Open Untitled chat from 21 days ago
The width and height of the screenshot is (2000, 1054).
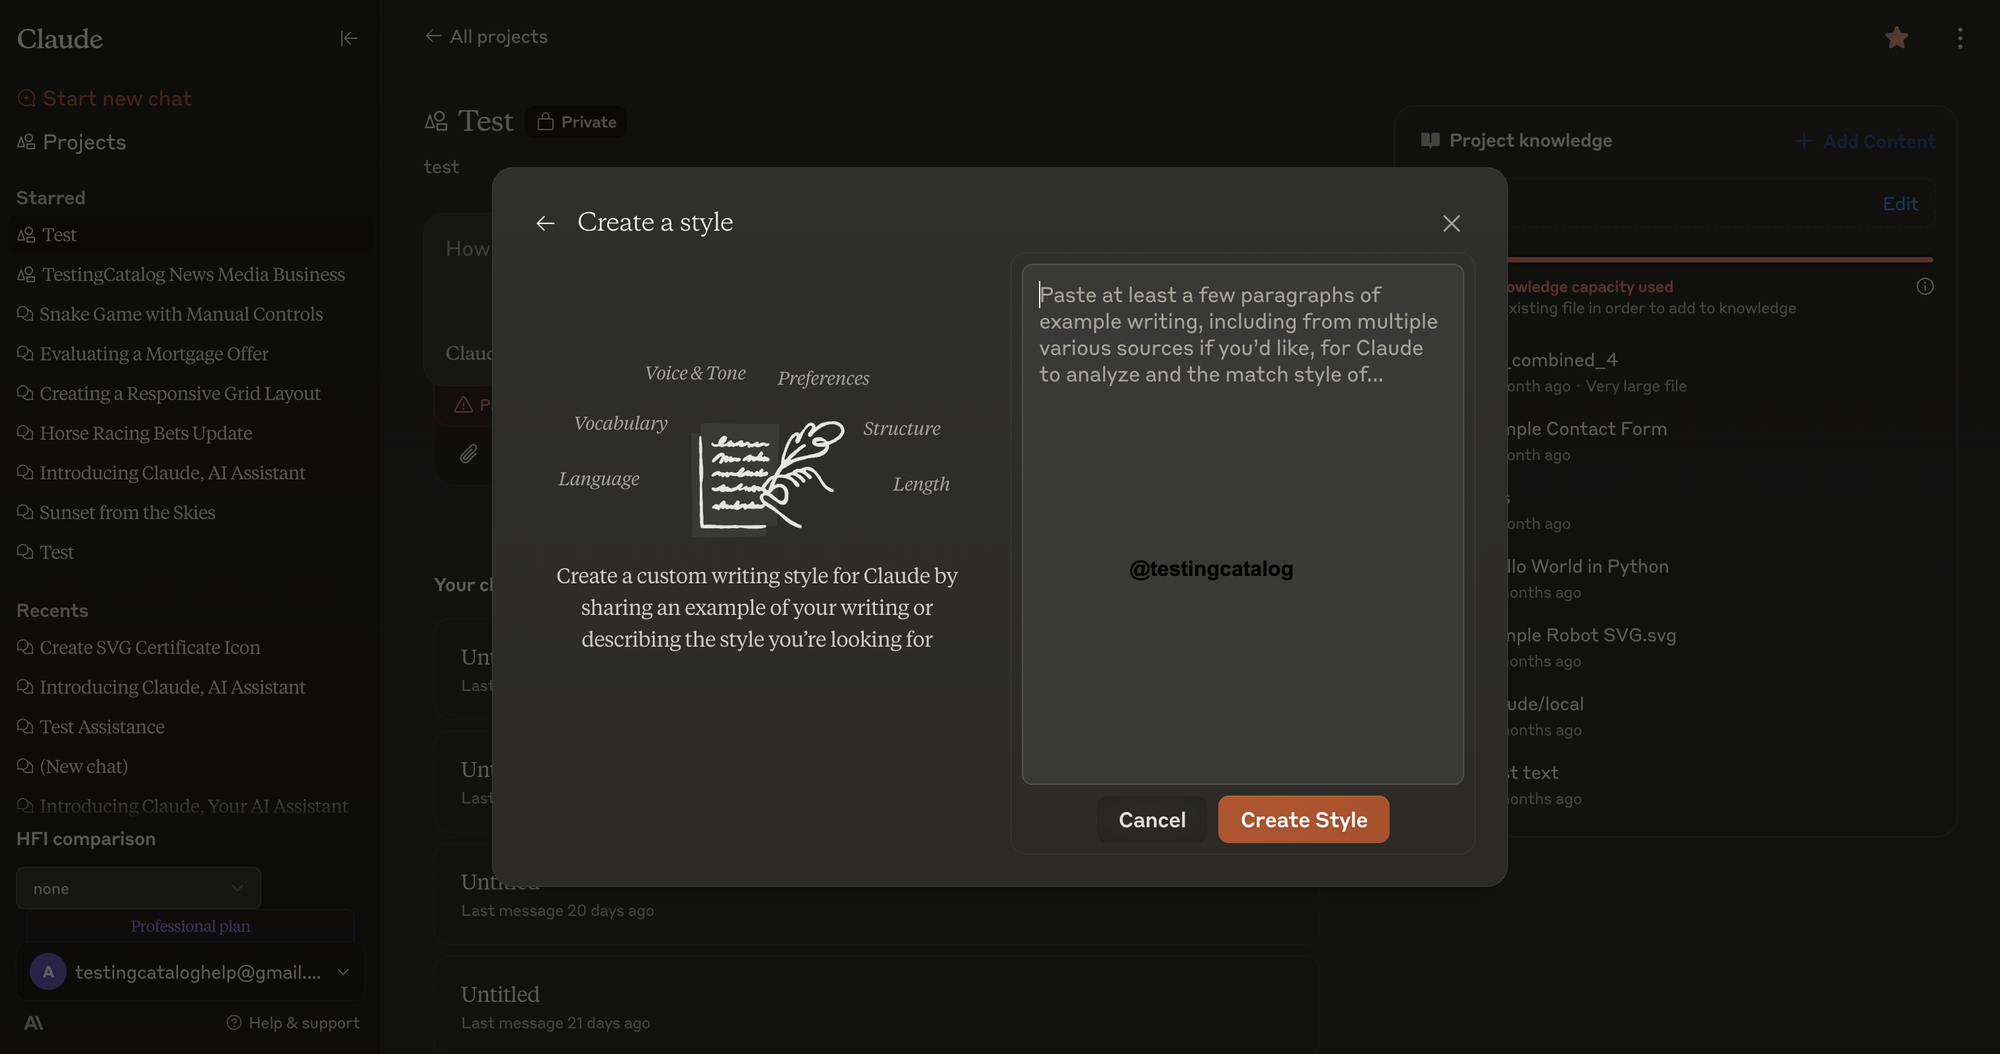(x=876, y=1006)
